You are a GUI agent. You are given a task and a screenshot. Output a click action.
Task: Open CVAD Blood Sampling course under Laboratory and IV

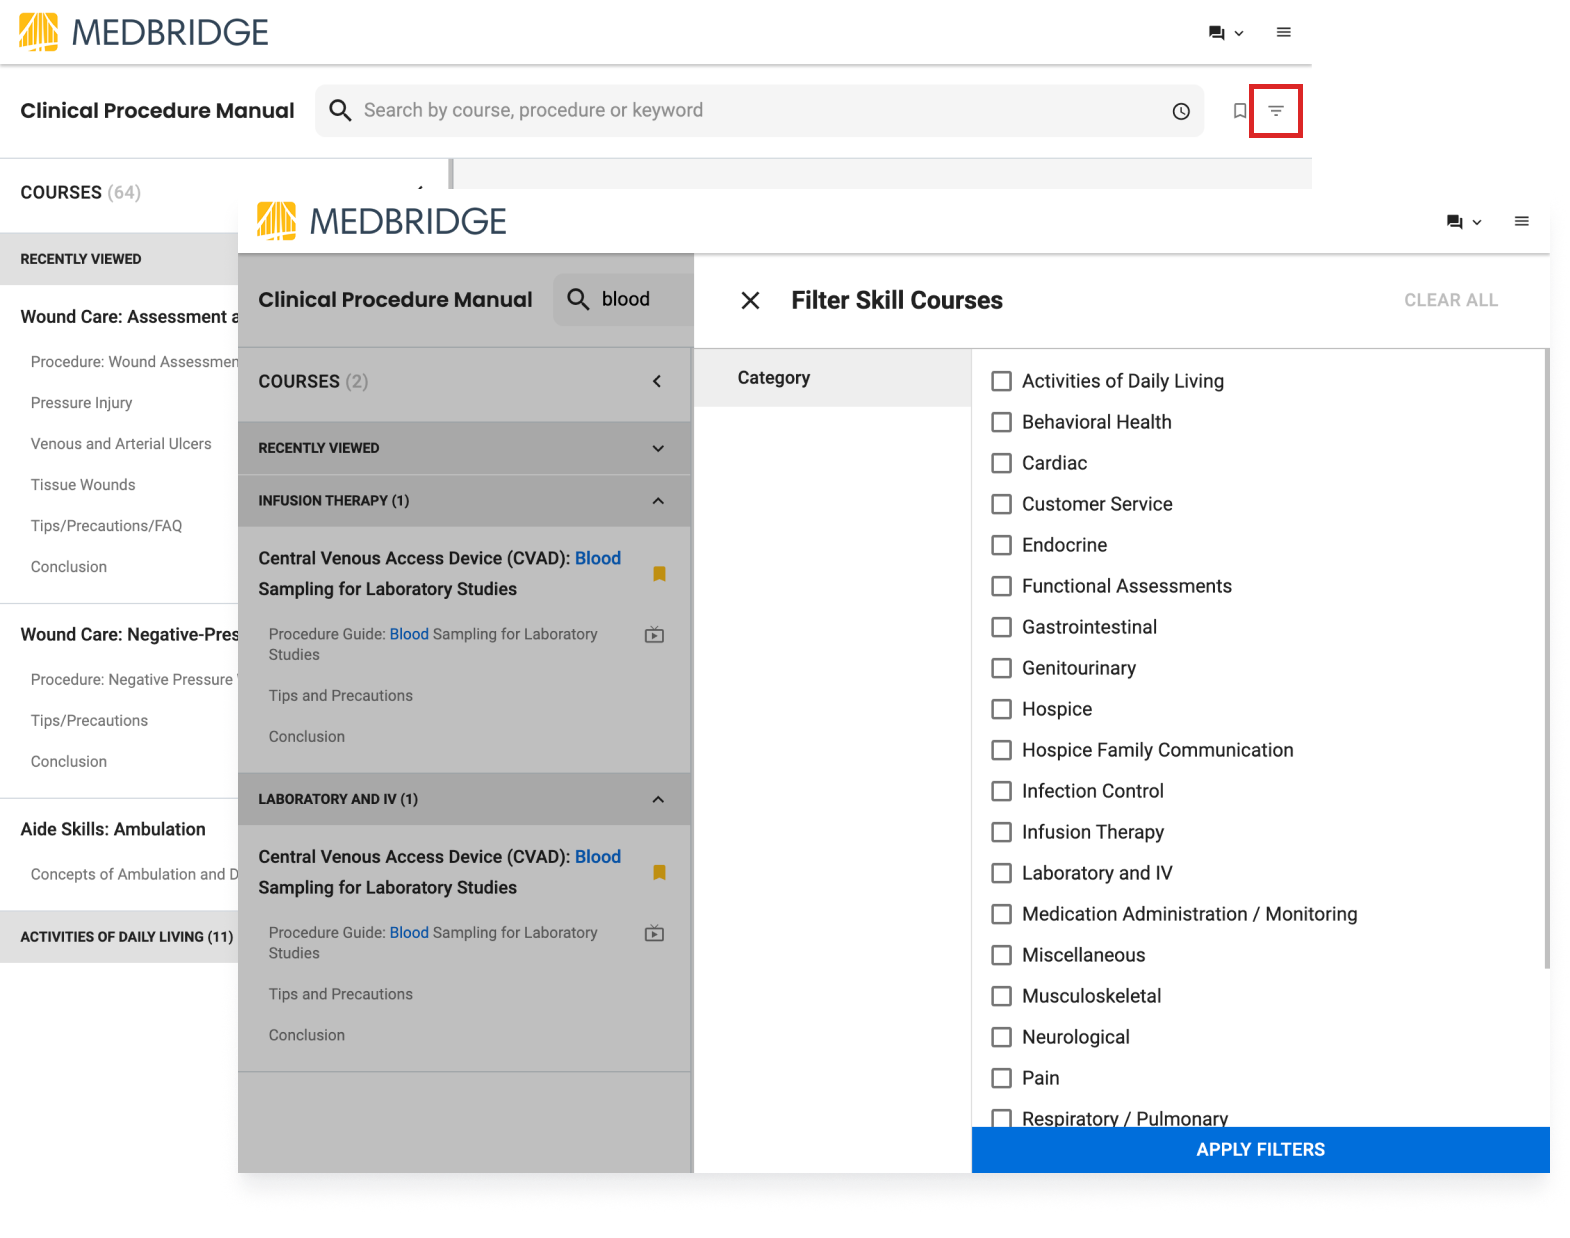pyautogui.click(x=440, y=872)
